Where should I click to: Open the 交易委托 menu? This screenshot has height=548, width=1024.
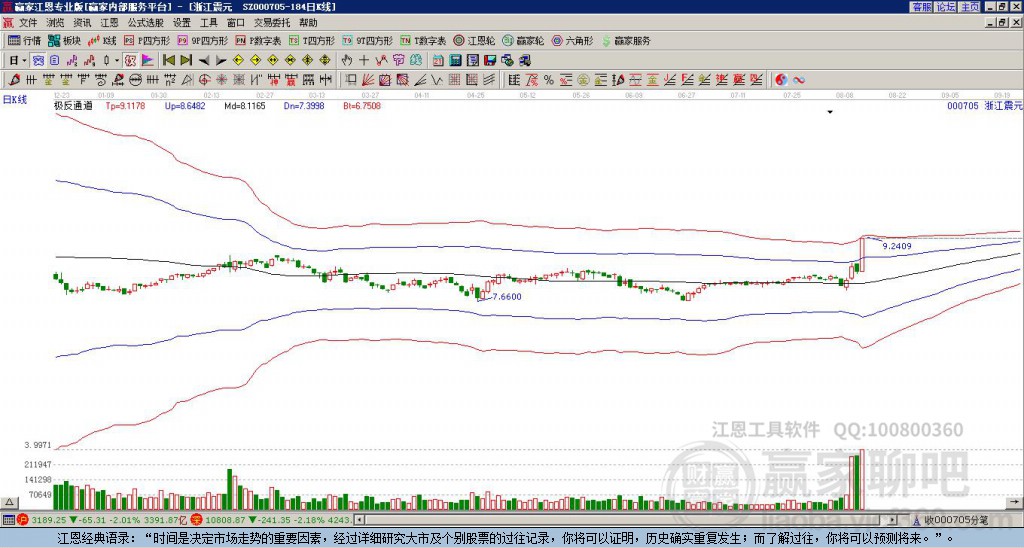click(x=272, y=23)
